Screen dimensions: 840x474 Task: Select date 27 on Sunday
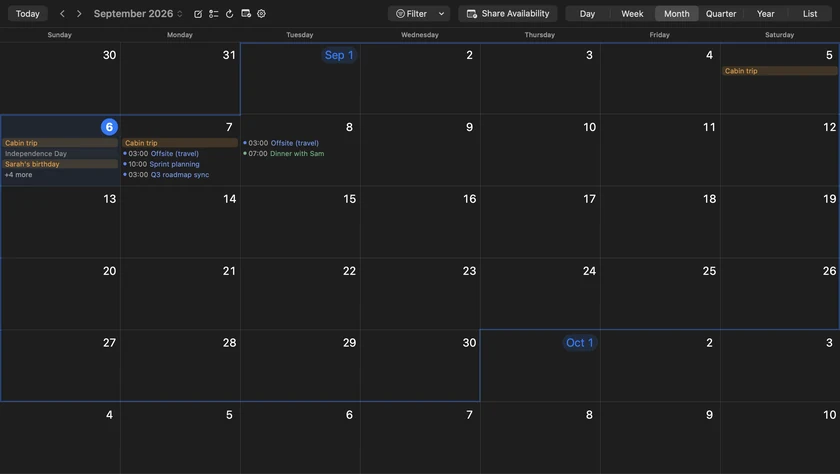pyautogui.click(x=109, y=343)
